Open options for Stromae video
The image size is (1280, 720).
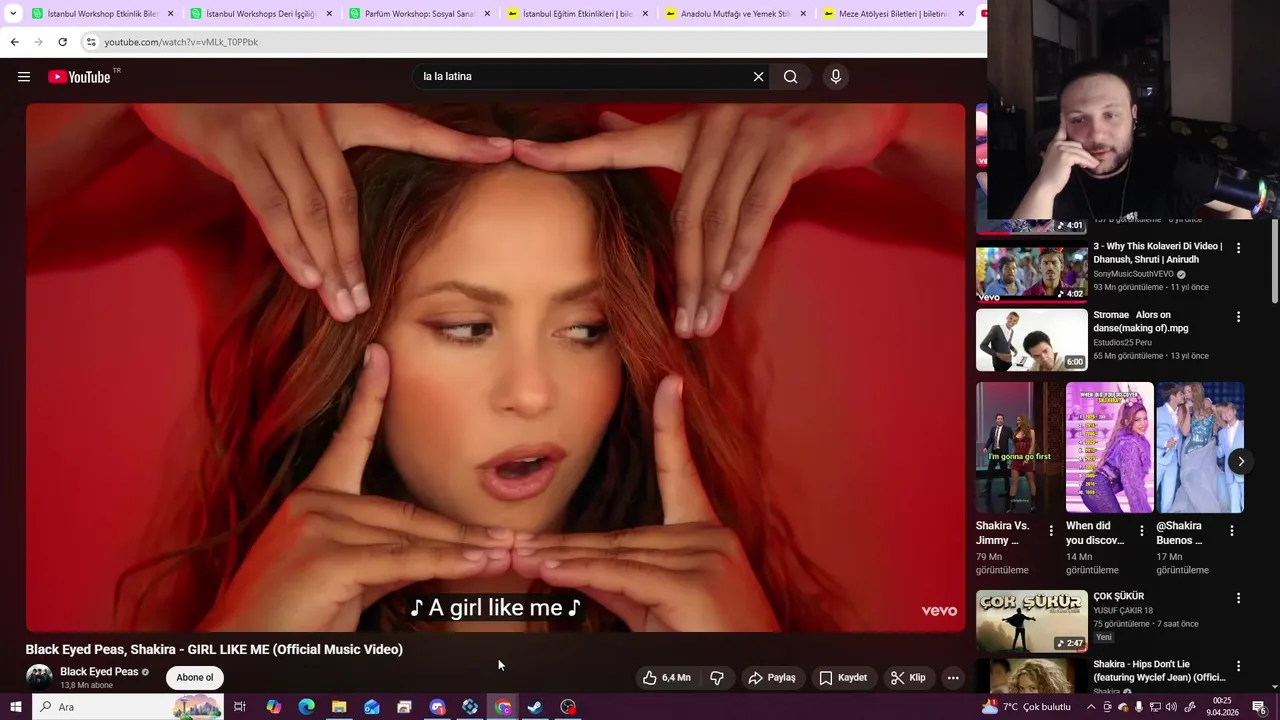(x=1238, y=317)
